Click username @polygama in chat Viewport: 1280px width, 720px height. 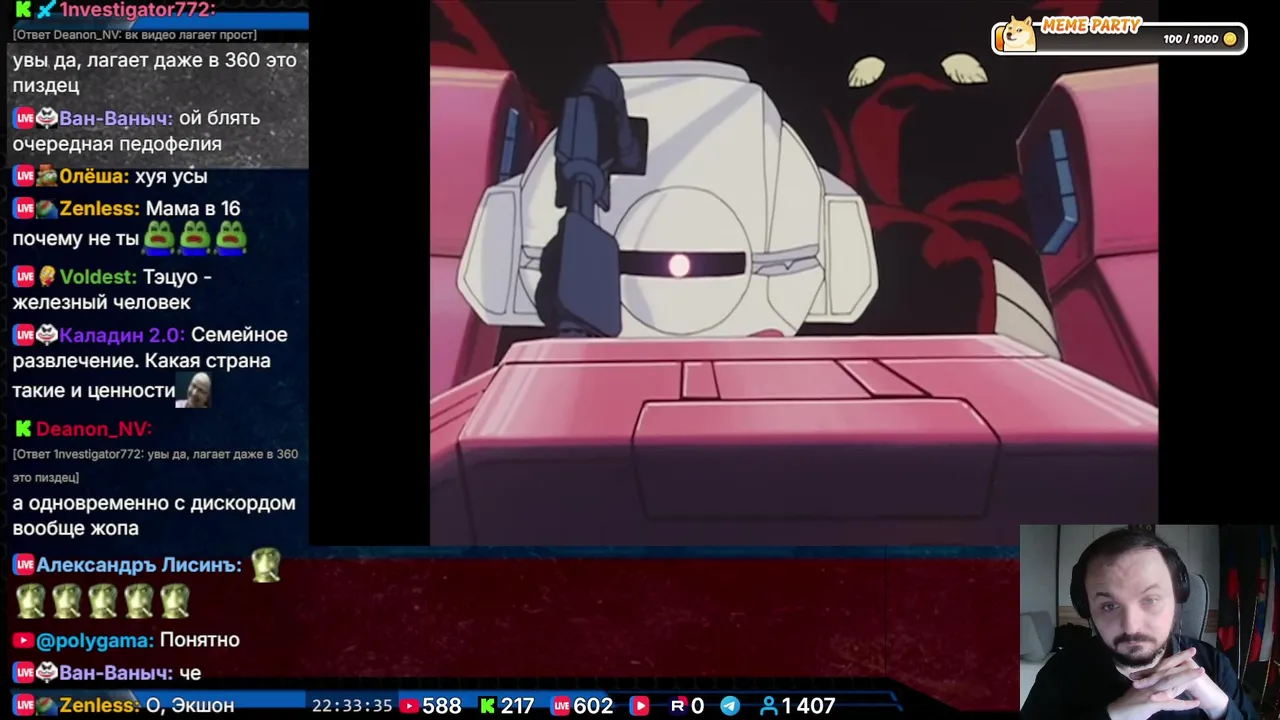[95, 640]
